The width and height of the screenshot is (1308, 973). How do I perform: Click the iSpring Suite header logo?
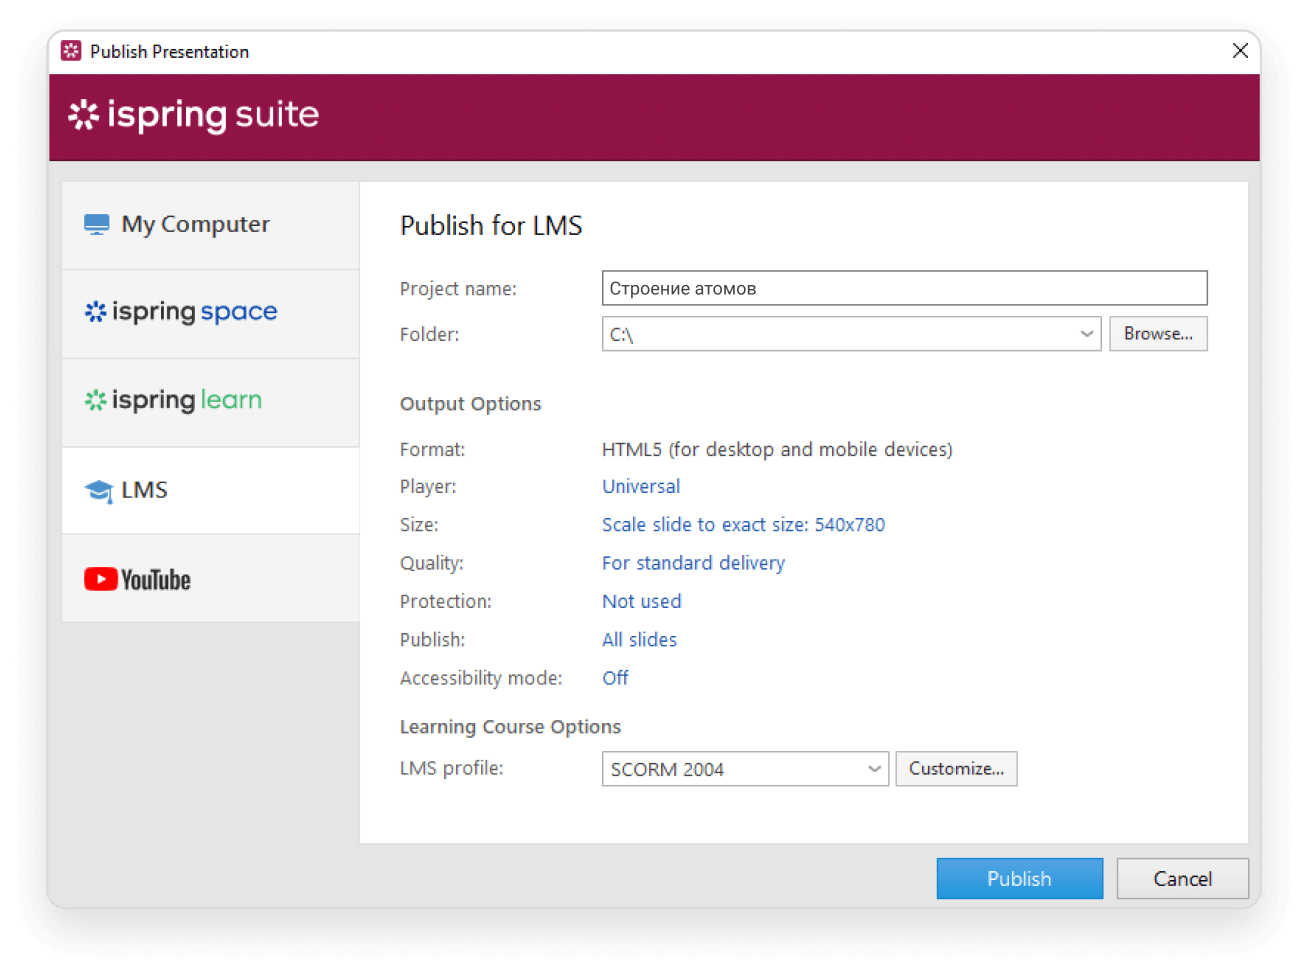193,115
